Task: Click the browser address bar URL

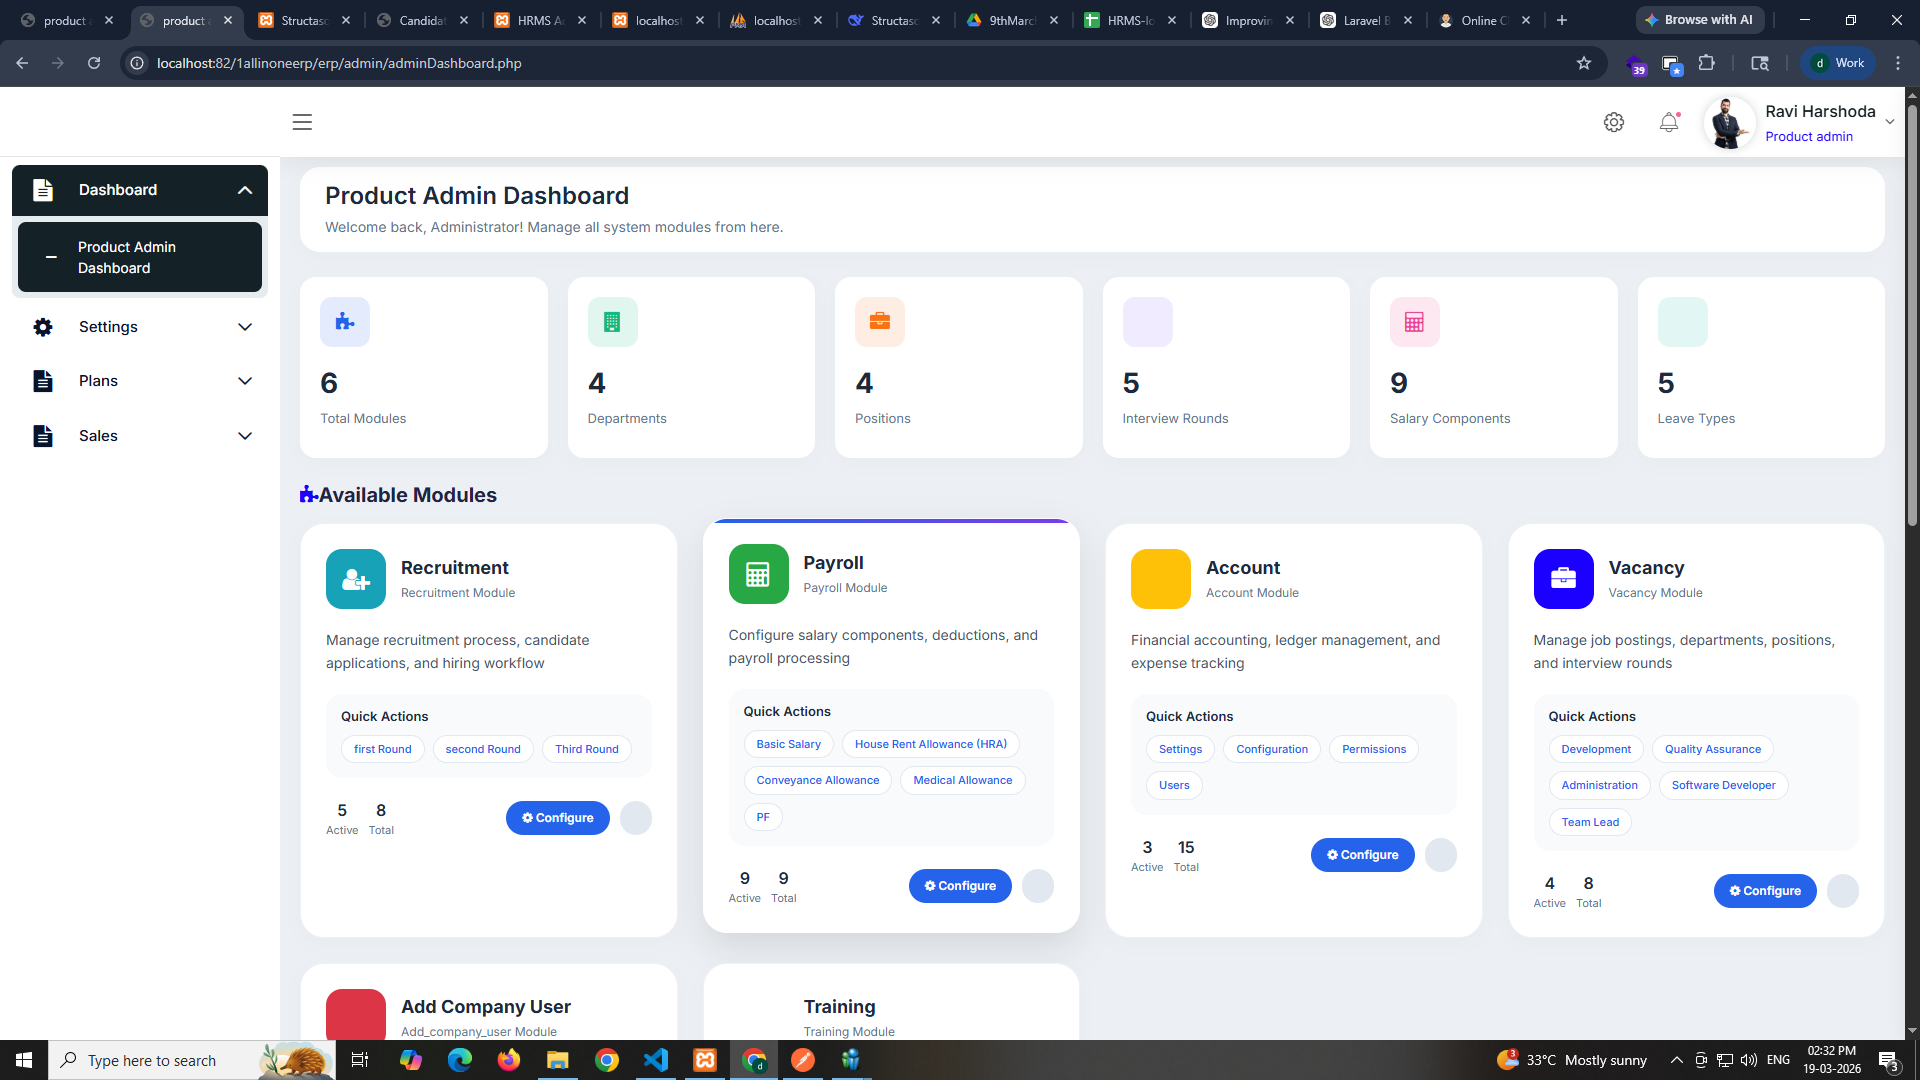Action: 339,63
